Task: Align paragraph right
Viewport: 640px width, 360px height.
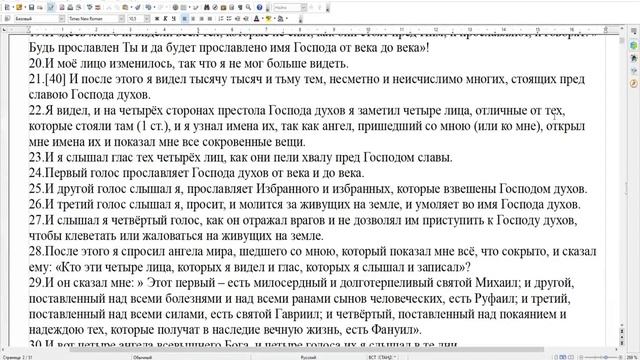Action: 202,18
